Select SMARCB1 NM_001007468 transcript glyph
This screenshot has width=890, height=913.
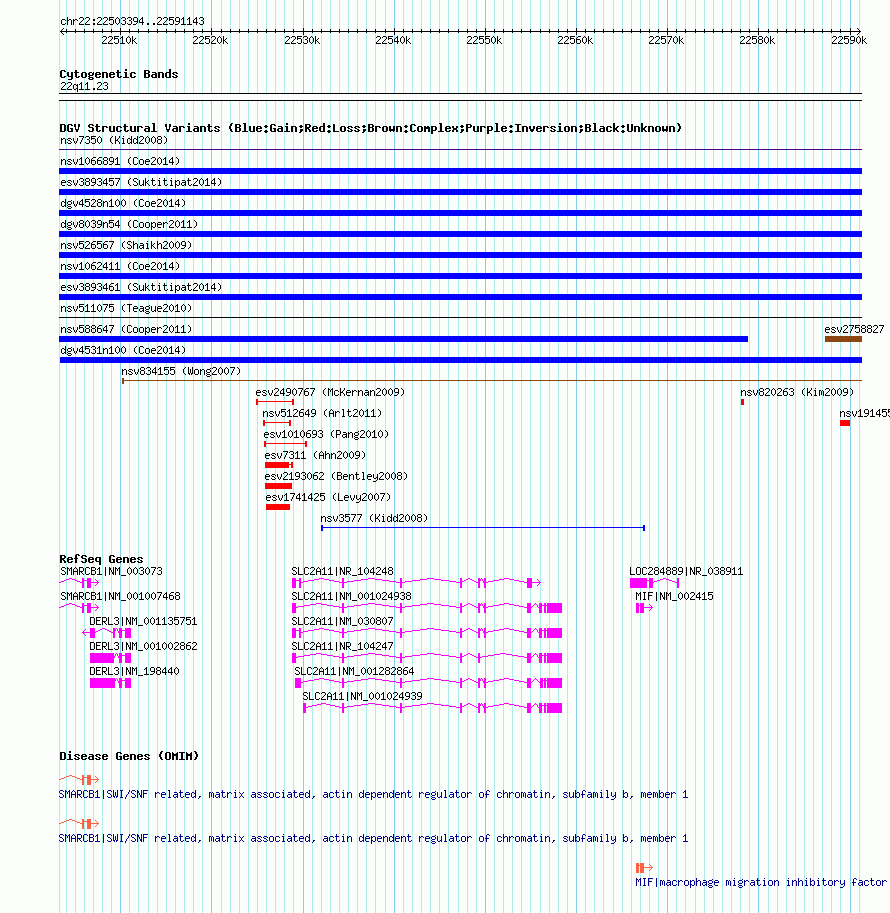tap(79, 607)
